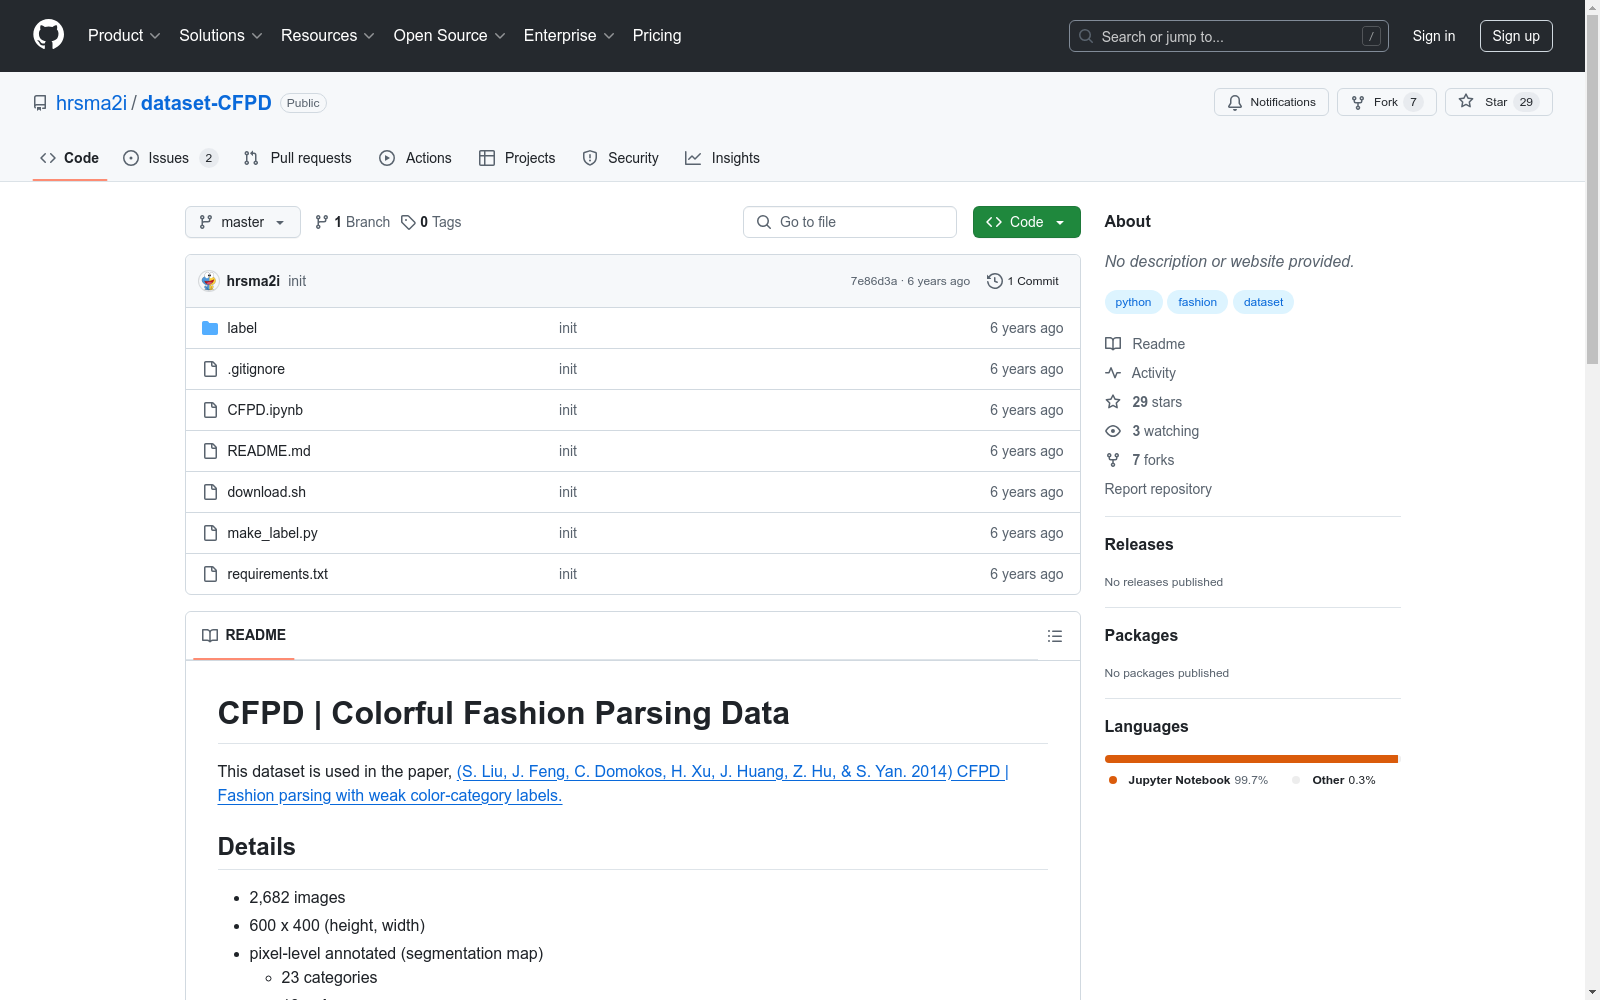Open the Pull requests tab
The image size is (1600, 1000).
(298, 158)
